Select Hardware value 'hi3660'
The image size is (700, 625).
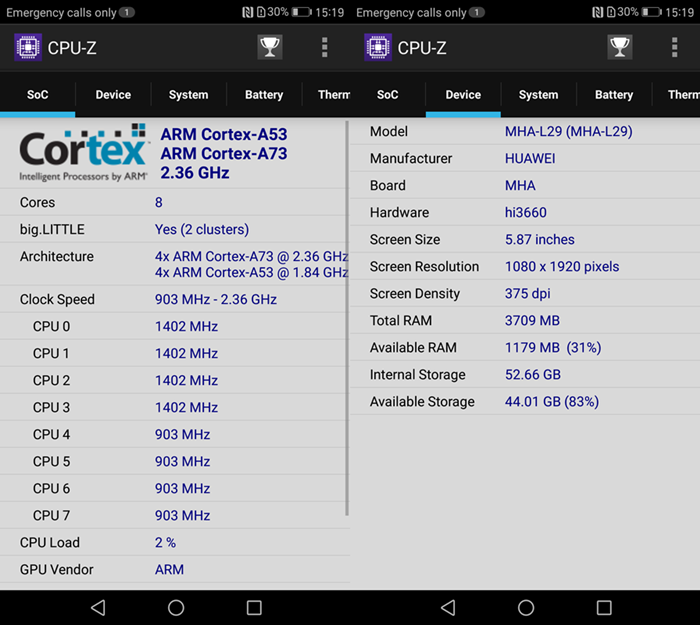click(x=525, y=212)
